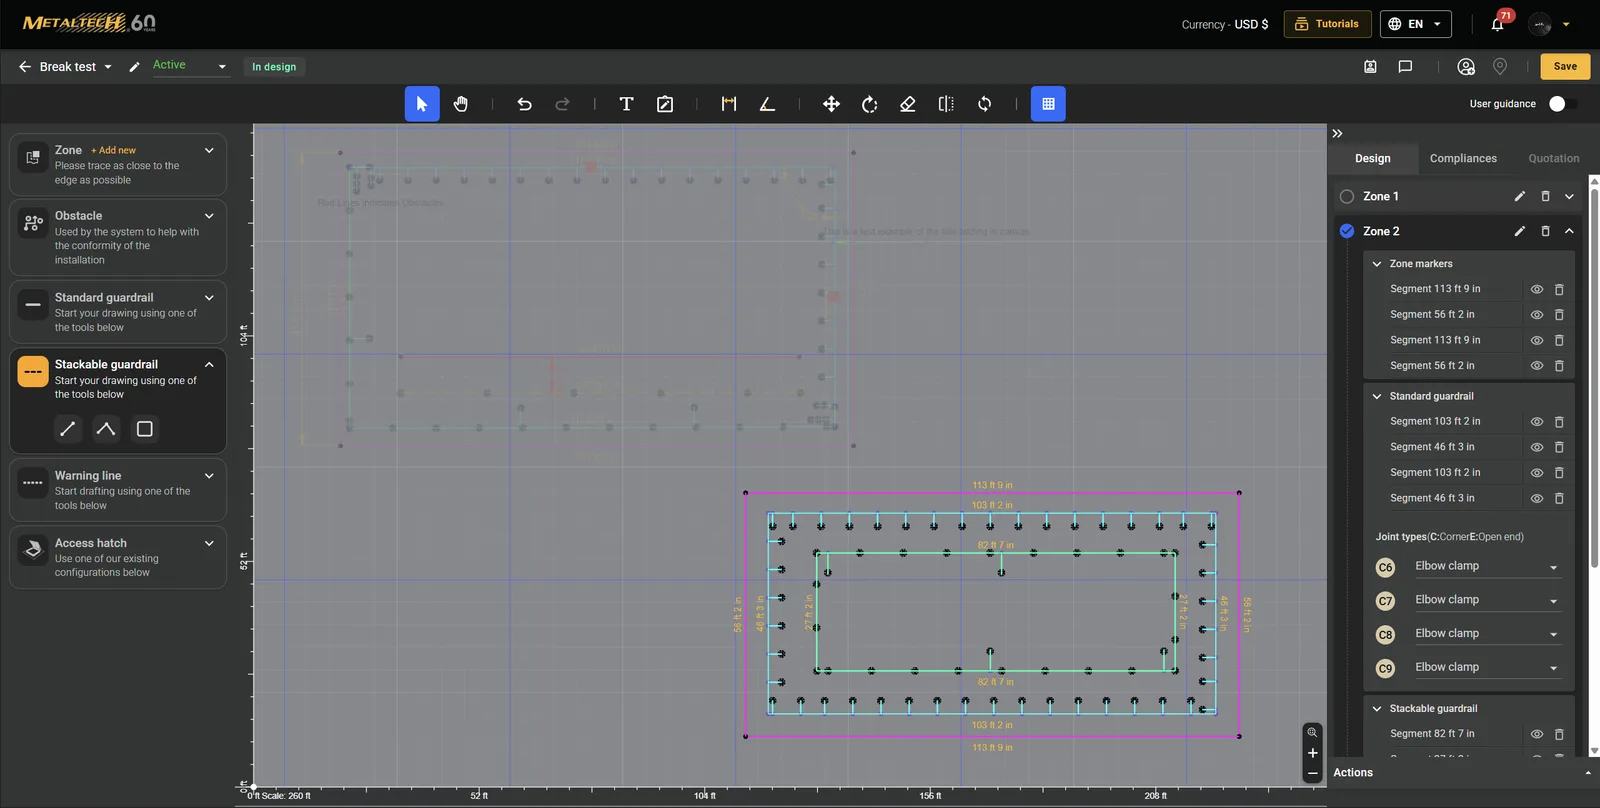Click the Save button
The image size is (1600, 808).
[1565, 67]
